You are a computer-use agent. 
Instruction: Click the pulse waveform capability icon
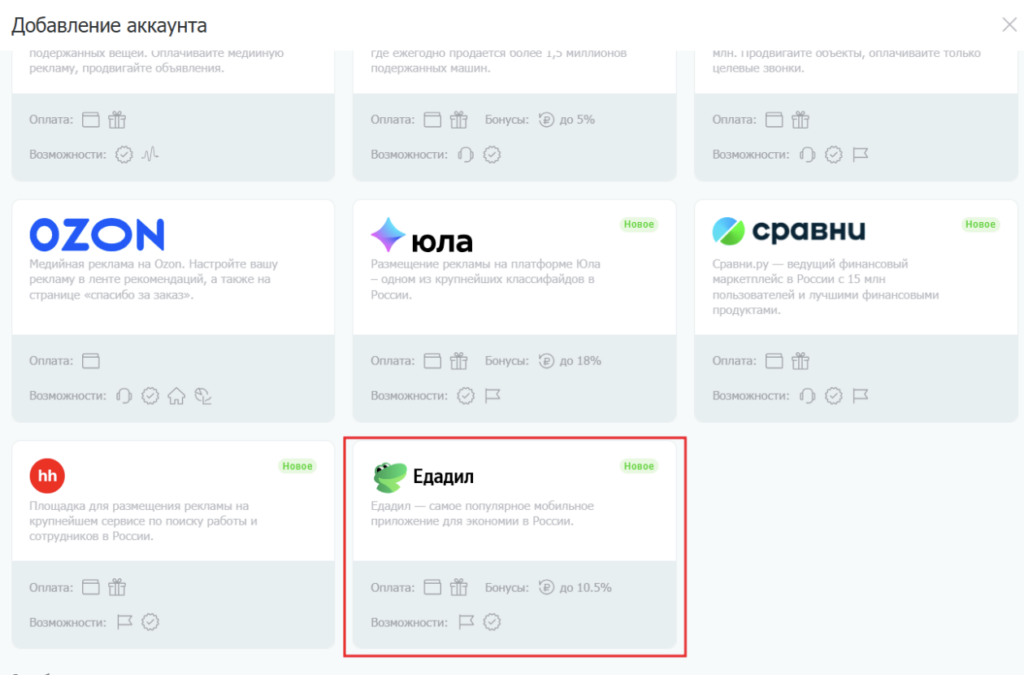(x=150, y=154)
